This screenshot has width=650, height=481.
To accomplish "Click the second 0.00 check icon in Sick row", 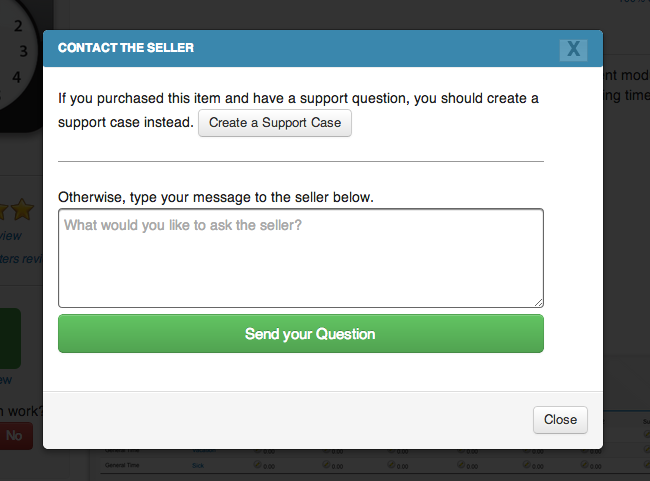I will (x=326, y=465).
